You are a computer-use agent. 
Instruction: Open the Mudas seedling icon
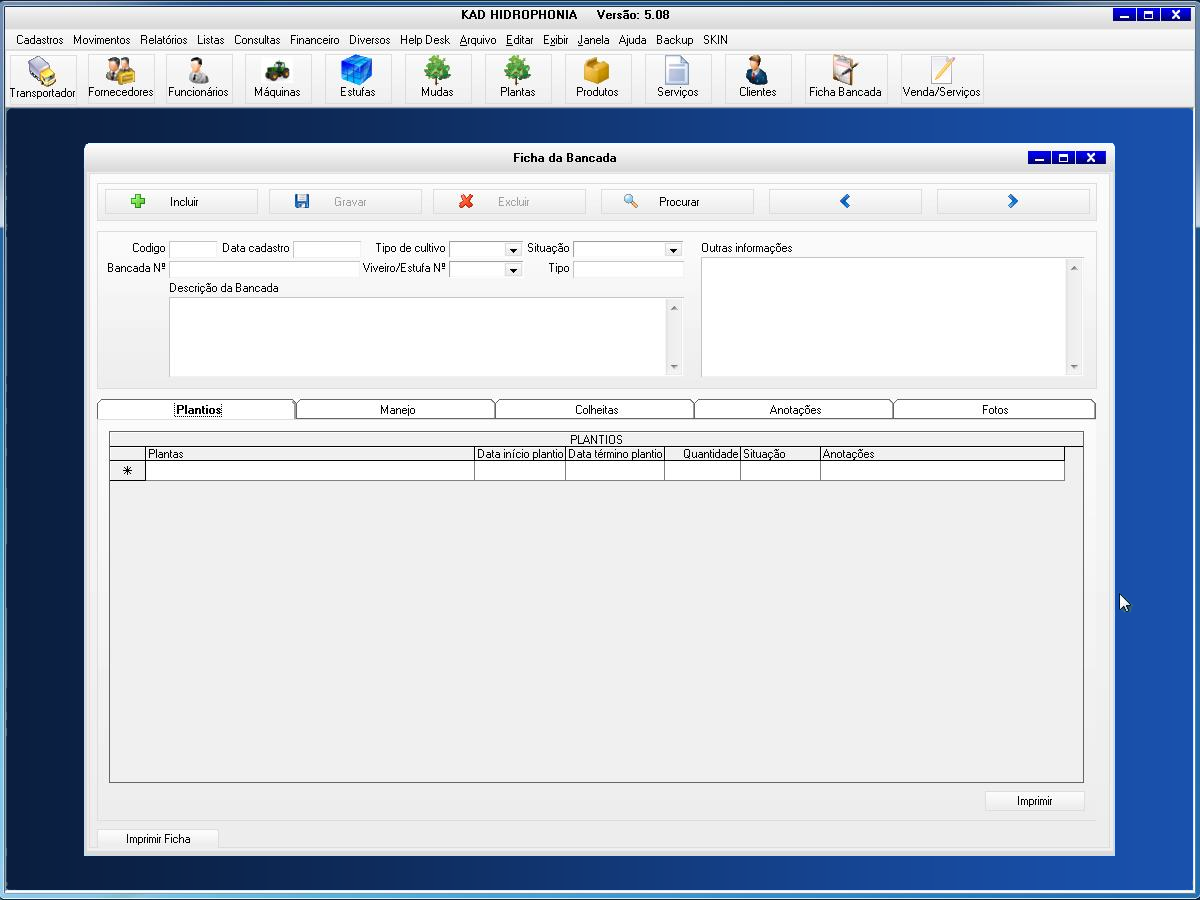coord(437,78)
